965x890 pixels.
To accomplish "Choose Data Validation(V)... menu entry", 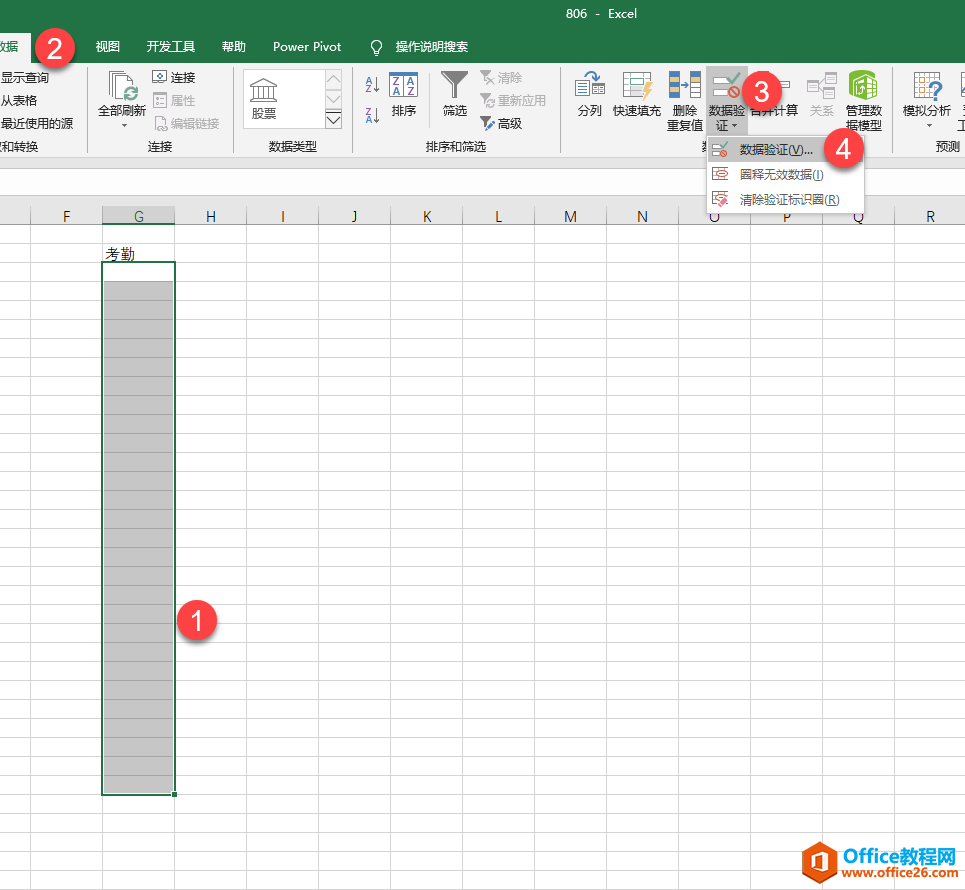I will (x=785, y=150).
